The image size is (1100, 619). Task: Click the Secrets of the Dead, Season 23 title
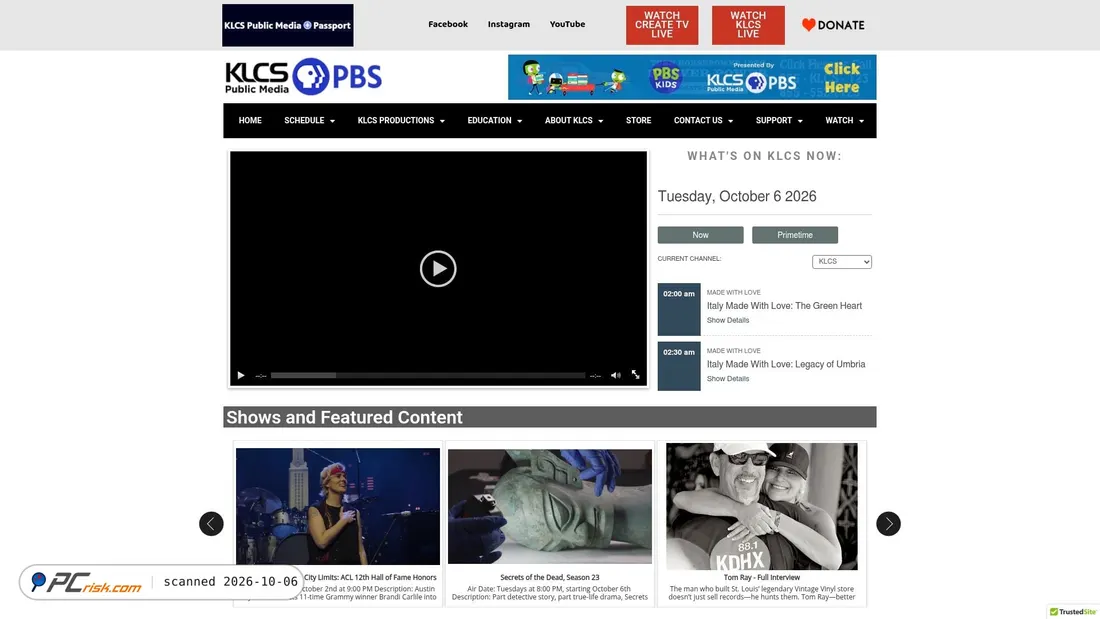point(549,577)
